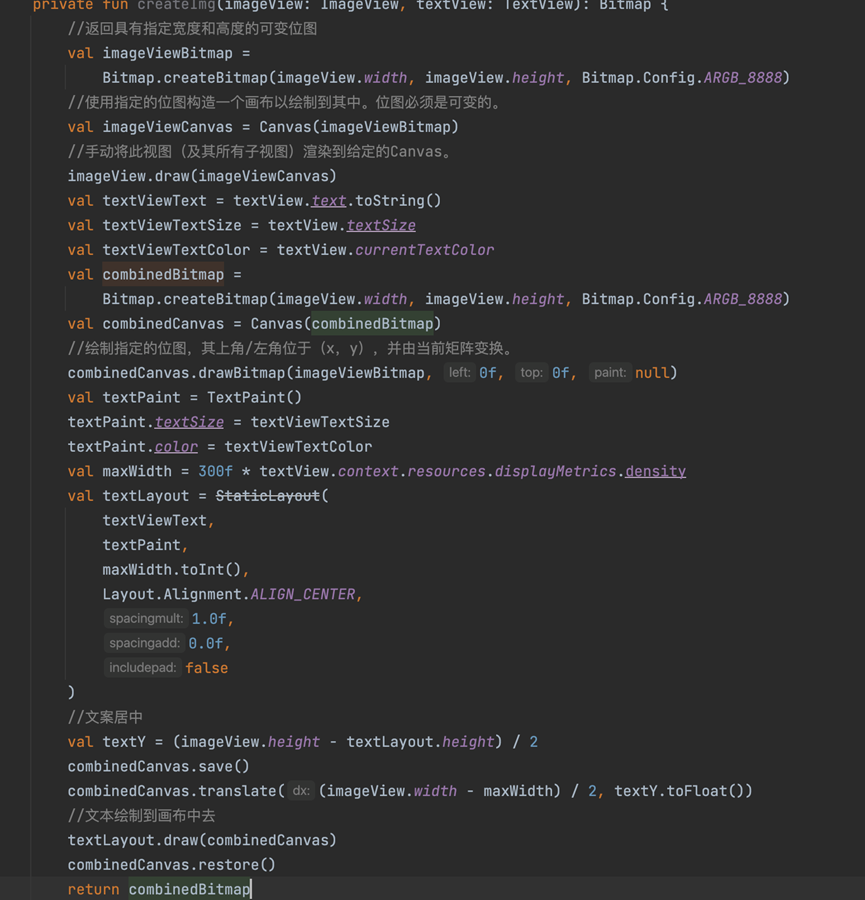Image resolution: width=865 pixels, height=900 pixels.
Task: Click the comment starting with '//手动将此视图'
Action: [261, 152]
